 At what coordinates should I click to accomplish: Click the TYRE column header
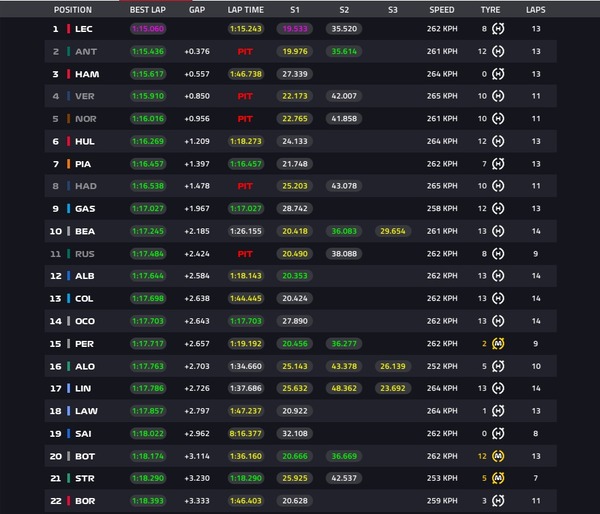(x=490, y=10)
